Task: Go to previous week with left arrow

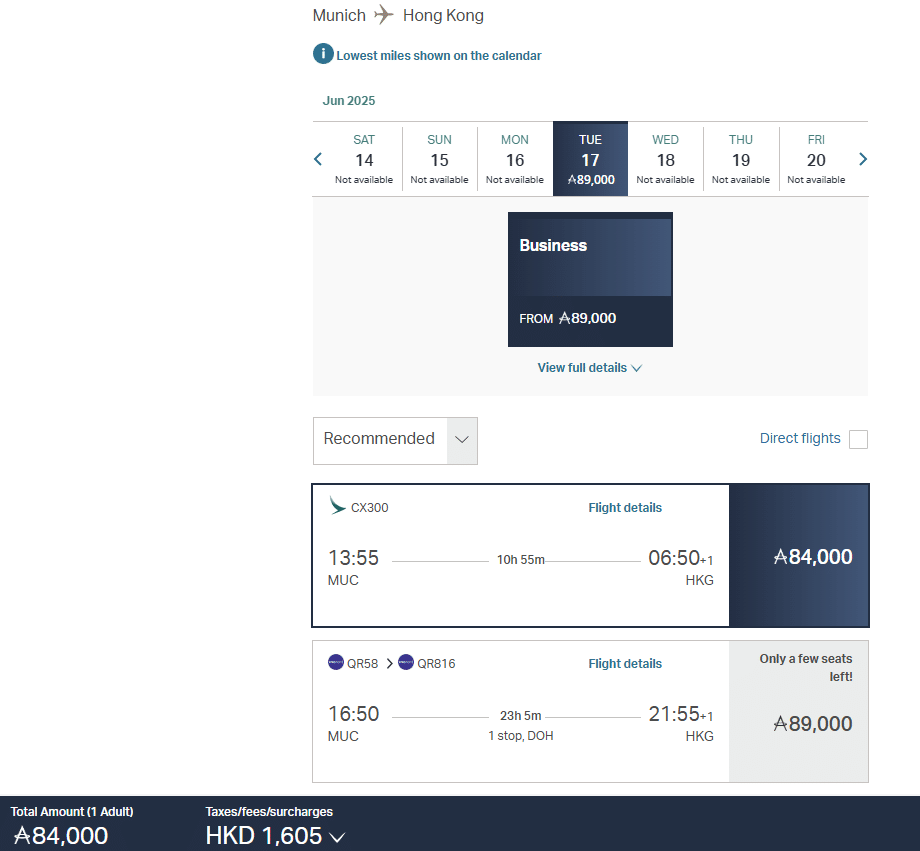Action: pos(319,159)
